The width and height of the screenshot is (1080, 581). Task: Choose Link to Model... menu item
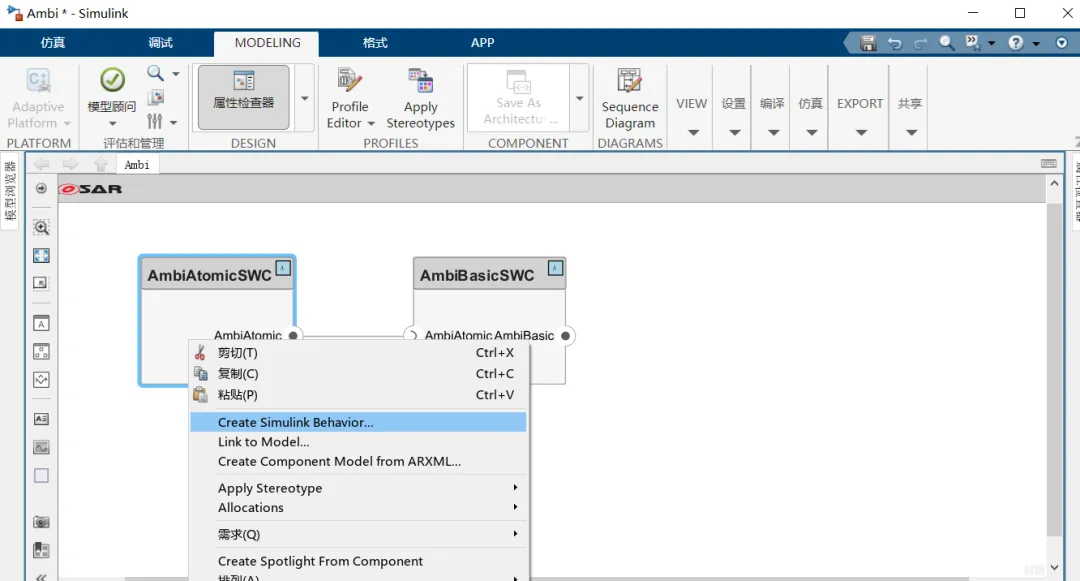pos(358,442)
